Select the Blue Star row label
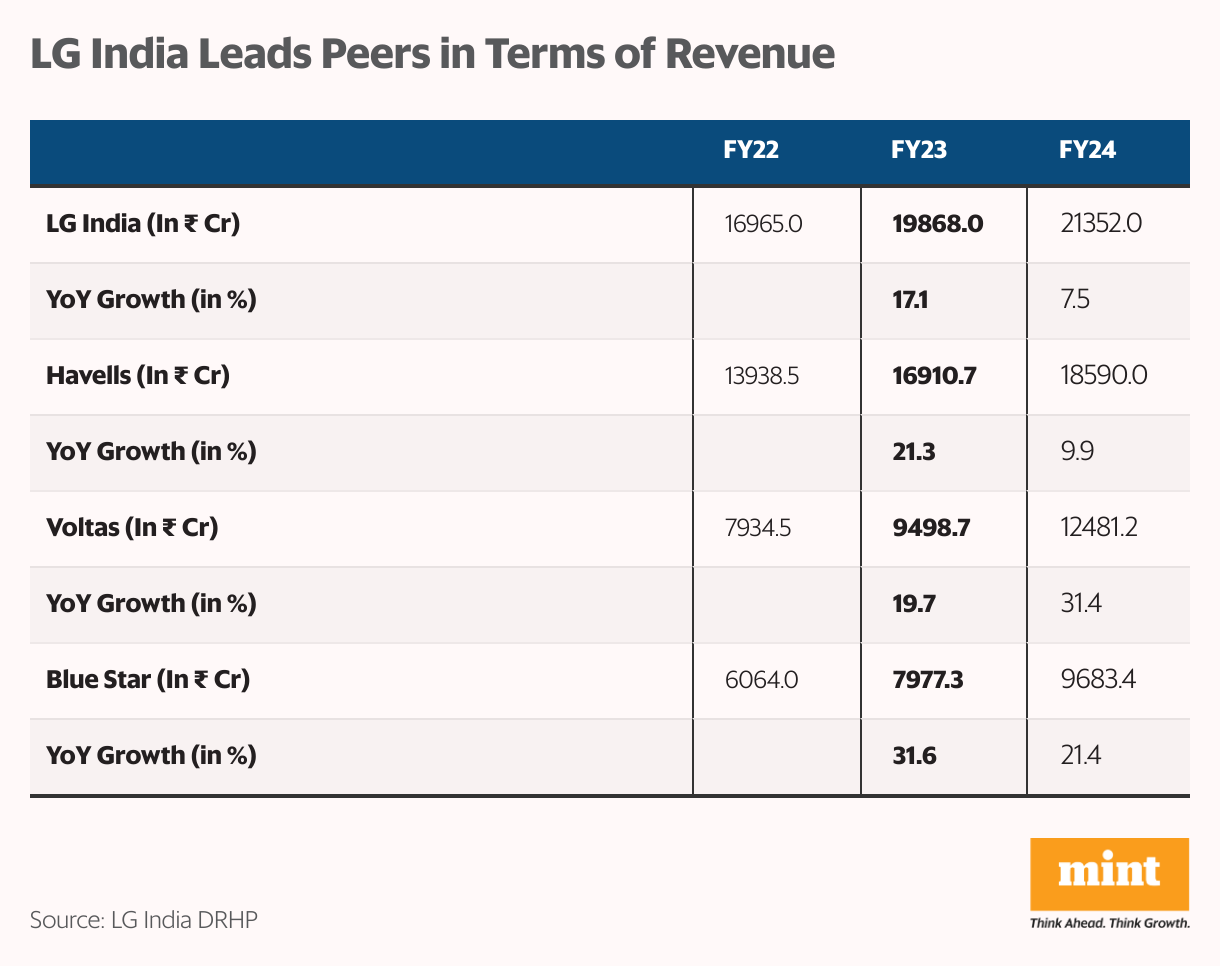 click(x=148, y=680)
